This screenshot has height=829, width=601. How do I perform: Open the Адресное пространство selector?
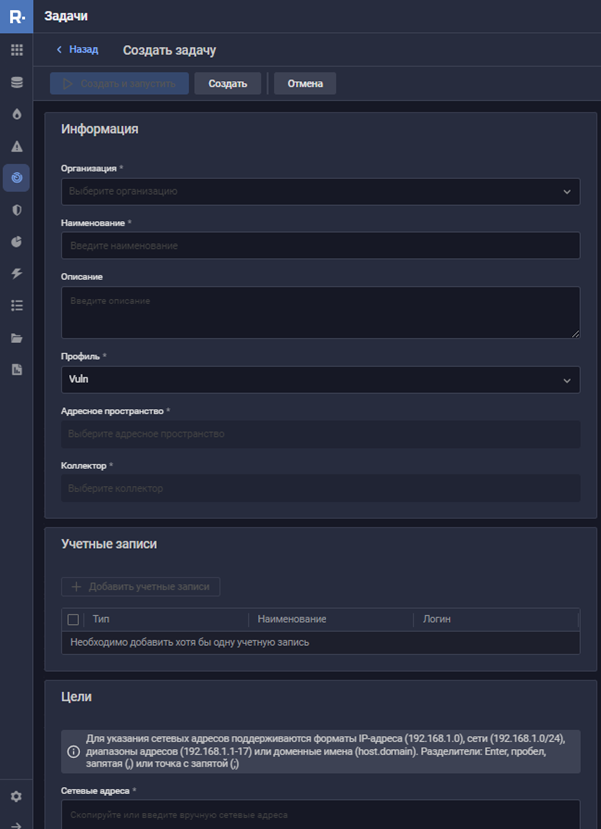coord(320,434)
